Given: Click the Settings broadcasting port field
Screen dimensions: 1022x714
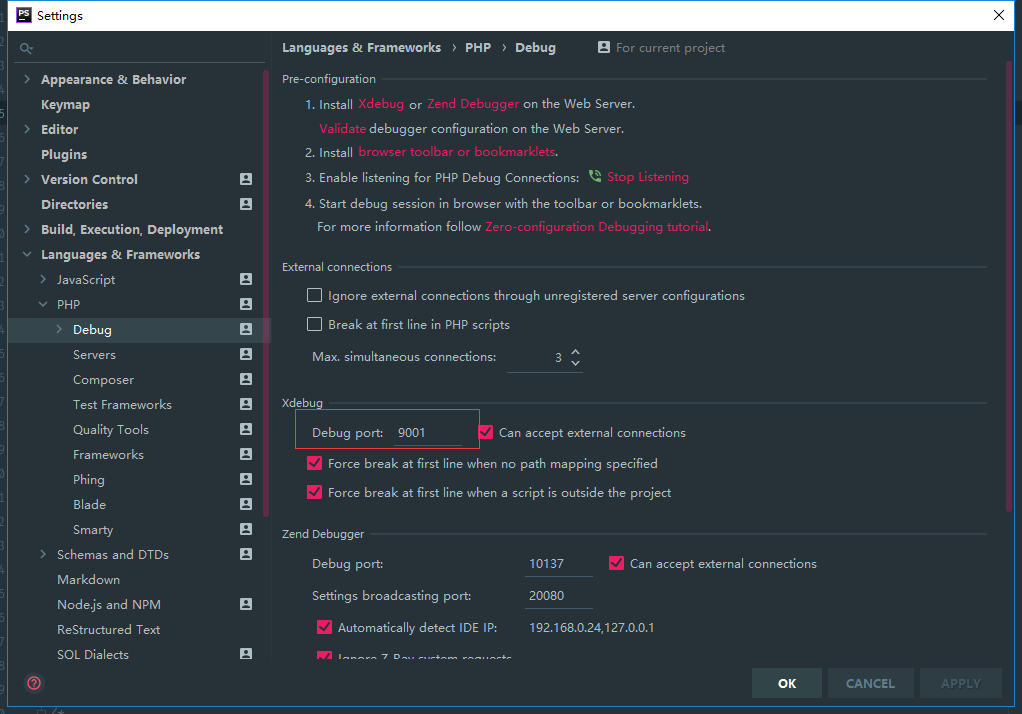Looking at the screenshot, I should (559, 595).
